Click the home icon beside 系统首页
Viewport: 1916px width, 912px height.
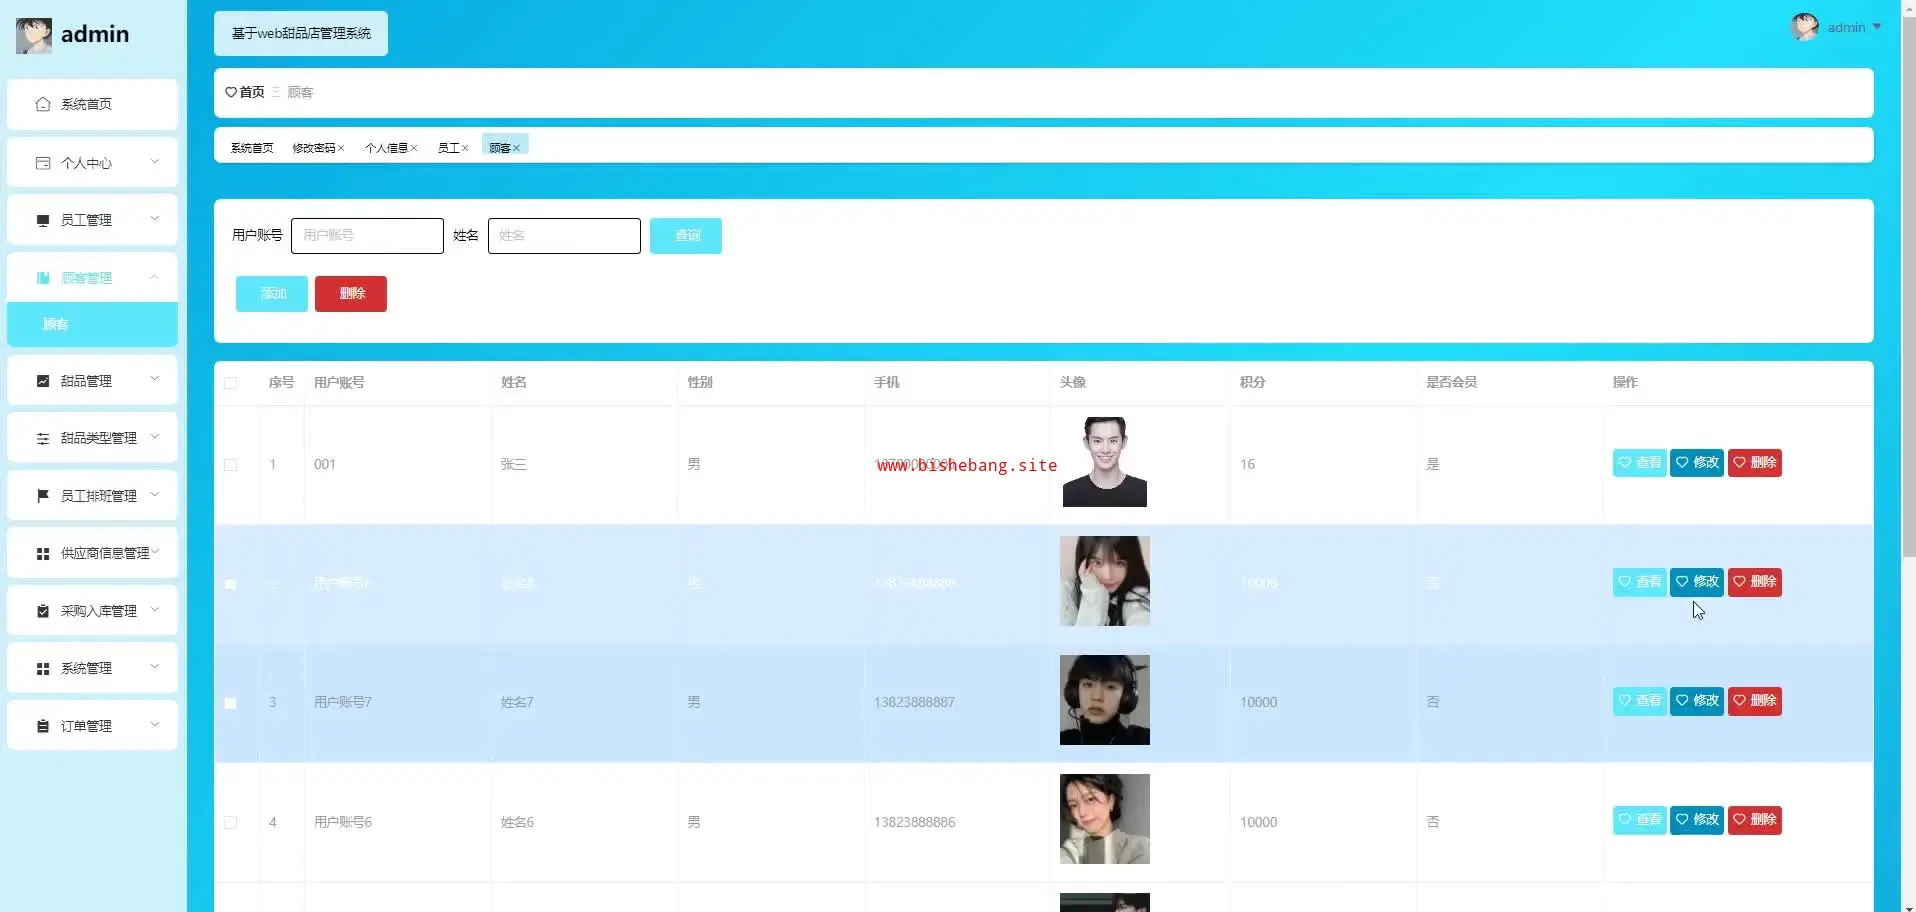tap(42, 104)
